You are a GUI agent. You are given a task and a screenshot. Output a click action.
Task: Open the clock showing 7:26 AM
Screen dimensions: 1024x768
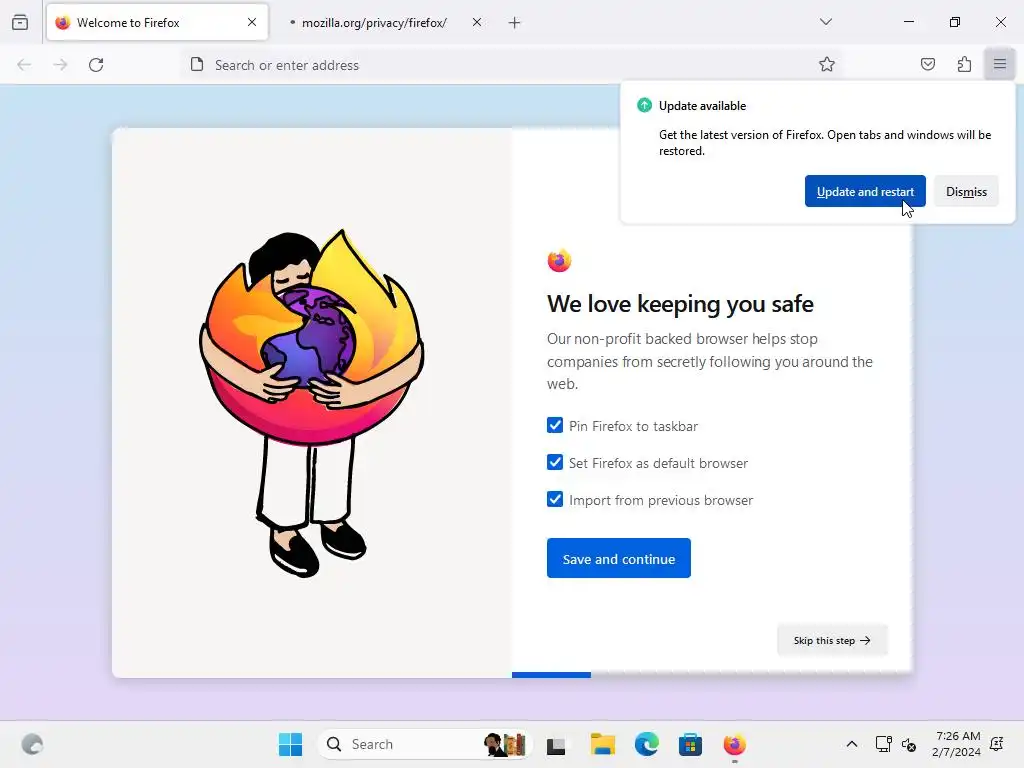click(x=956, y=744)
